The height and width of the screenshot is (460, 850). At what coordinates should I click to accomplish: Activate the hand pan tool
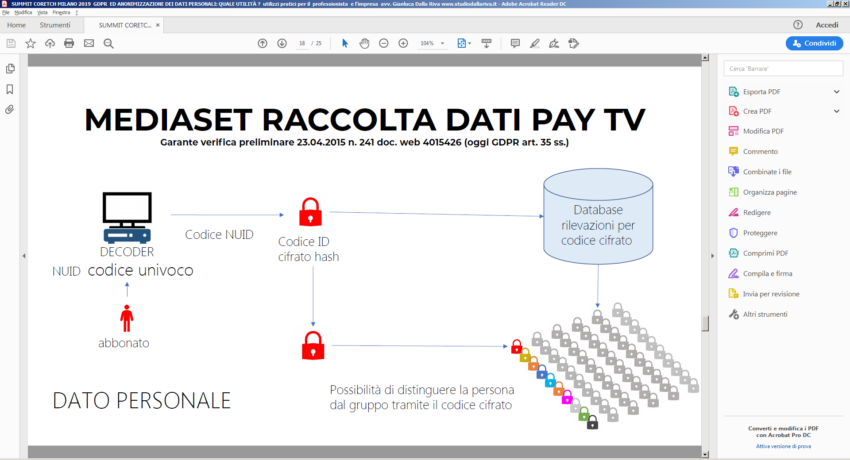tap(364, 43)
